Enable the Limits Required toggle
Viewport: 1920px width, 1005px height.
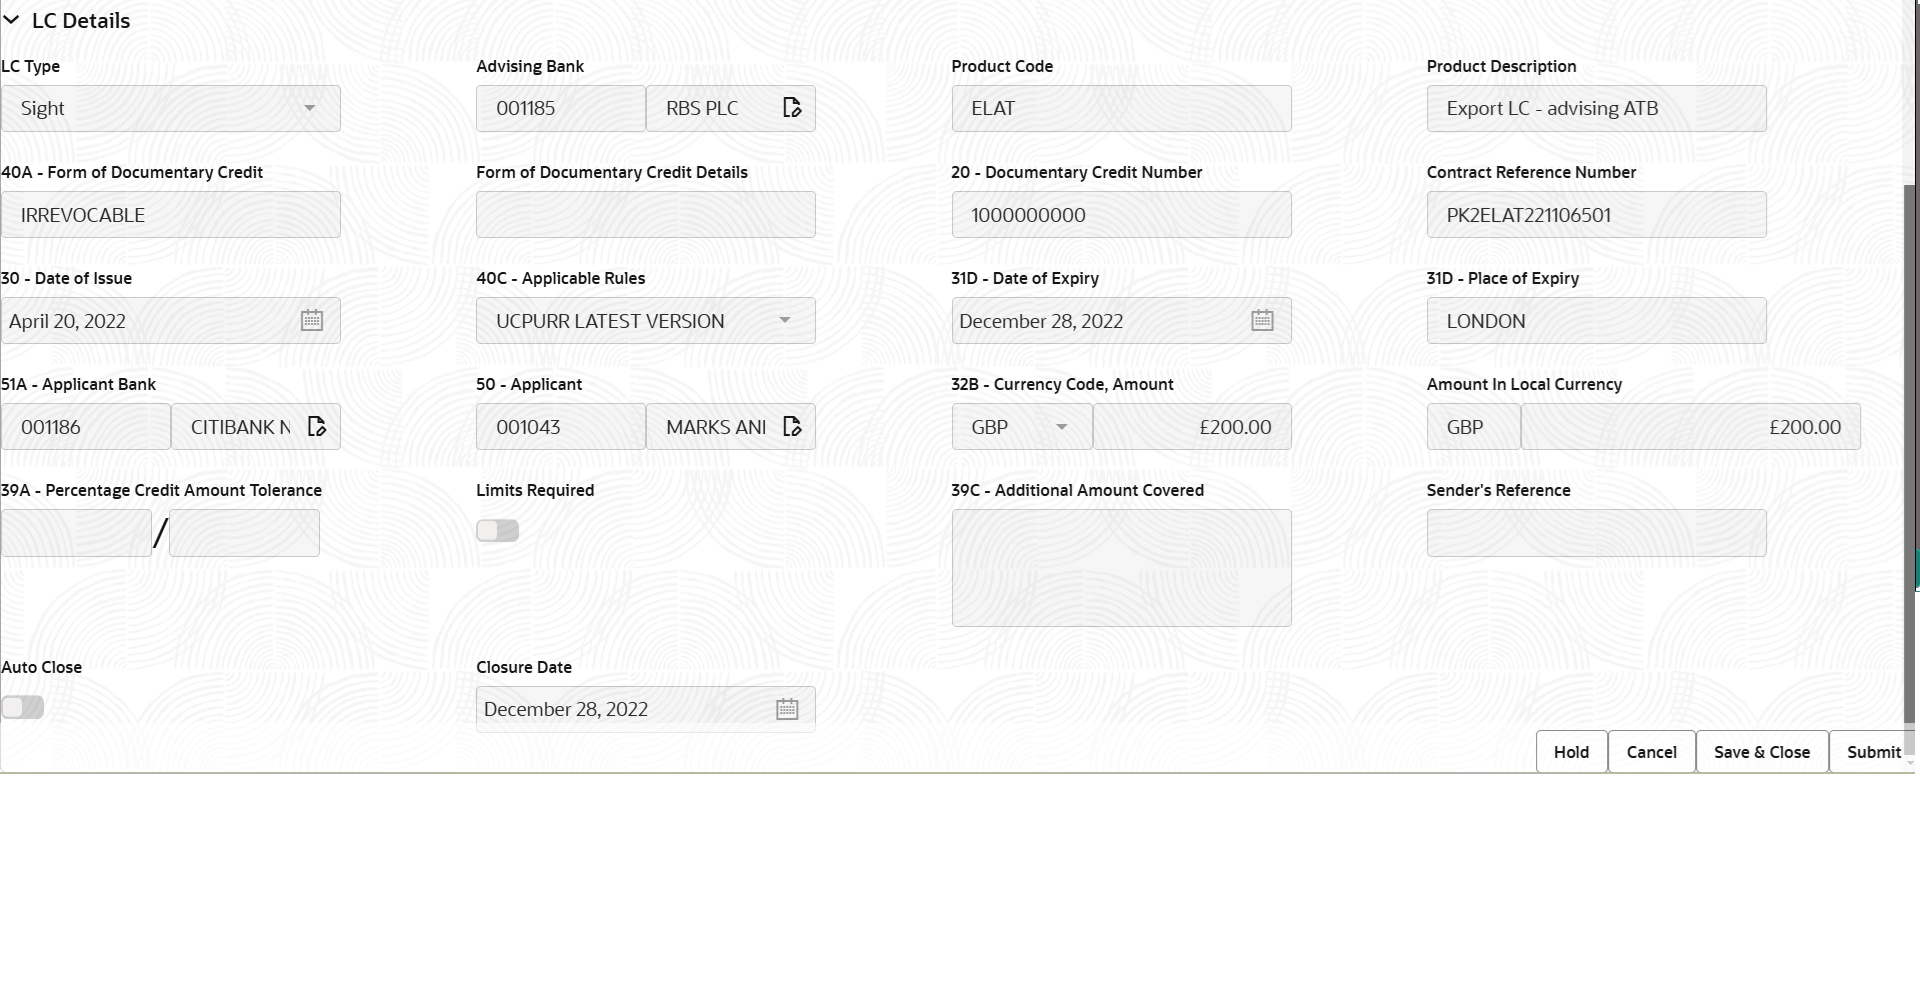coord(497,530)
